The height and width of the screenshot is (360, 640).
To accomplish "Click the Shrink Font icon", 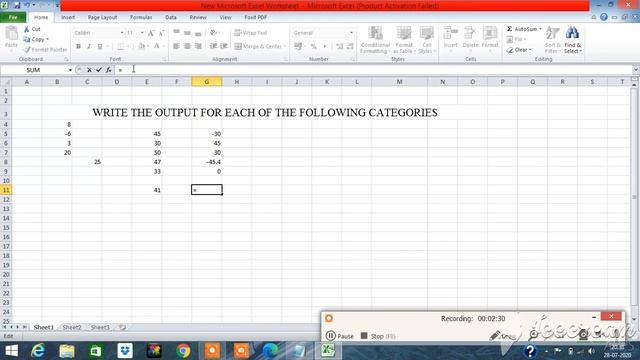I will click(x=161, y=33).
